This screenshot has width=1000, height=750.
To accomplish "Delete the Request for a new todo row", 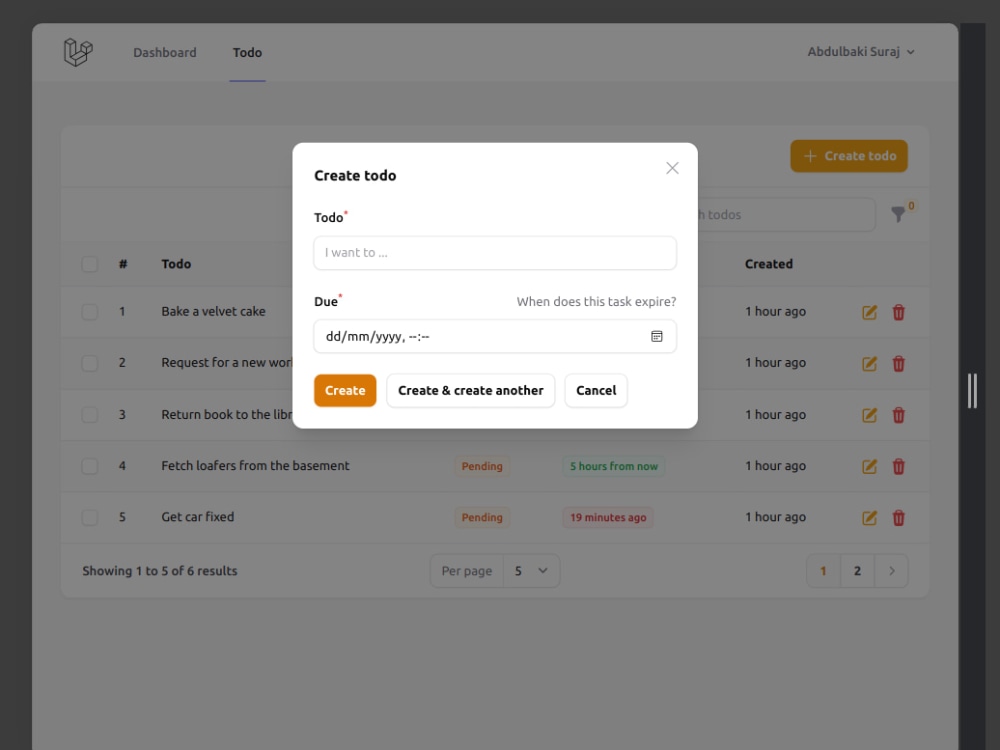I will pos(899,364).
